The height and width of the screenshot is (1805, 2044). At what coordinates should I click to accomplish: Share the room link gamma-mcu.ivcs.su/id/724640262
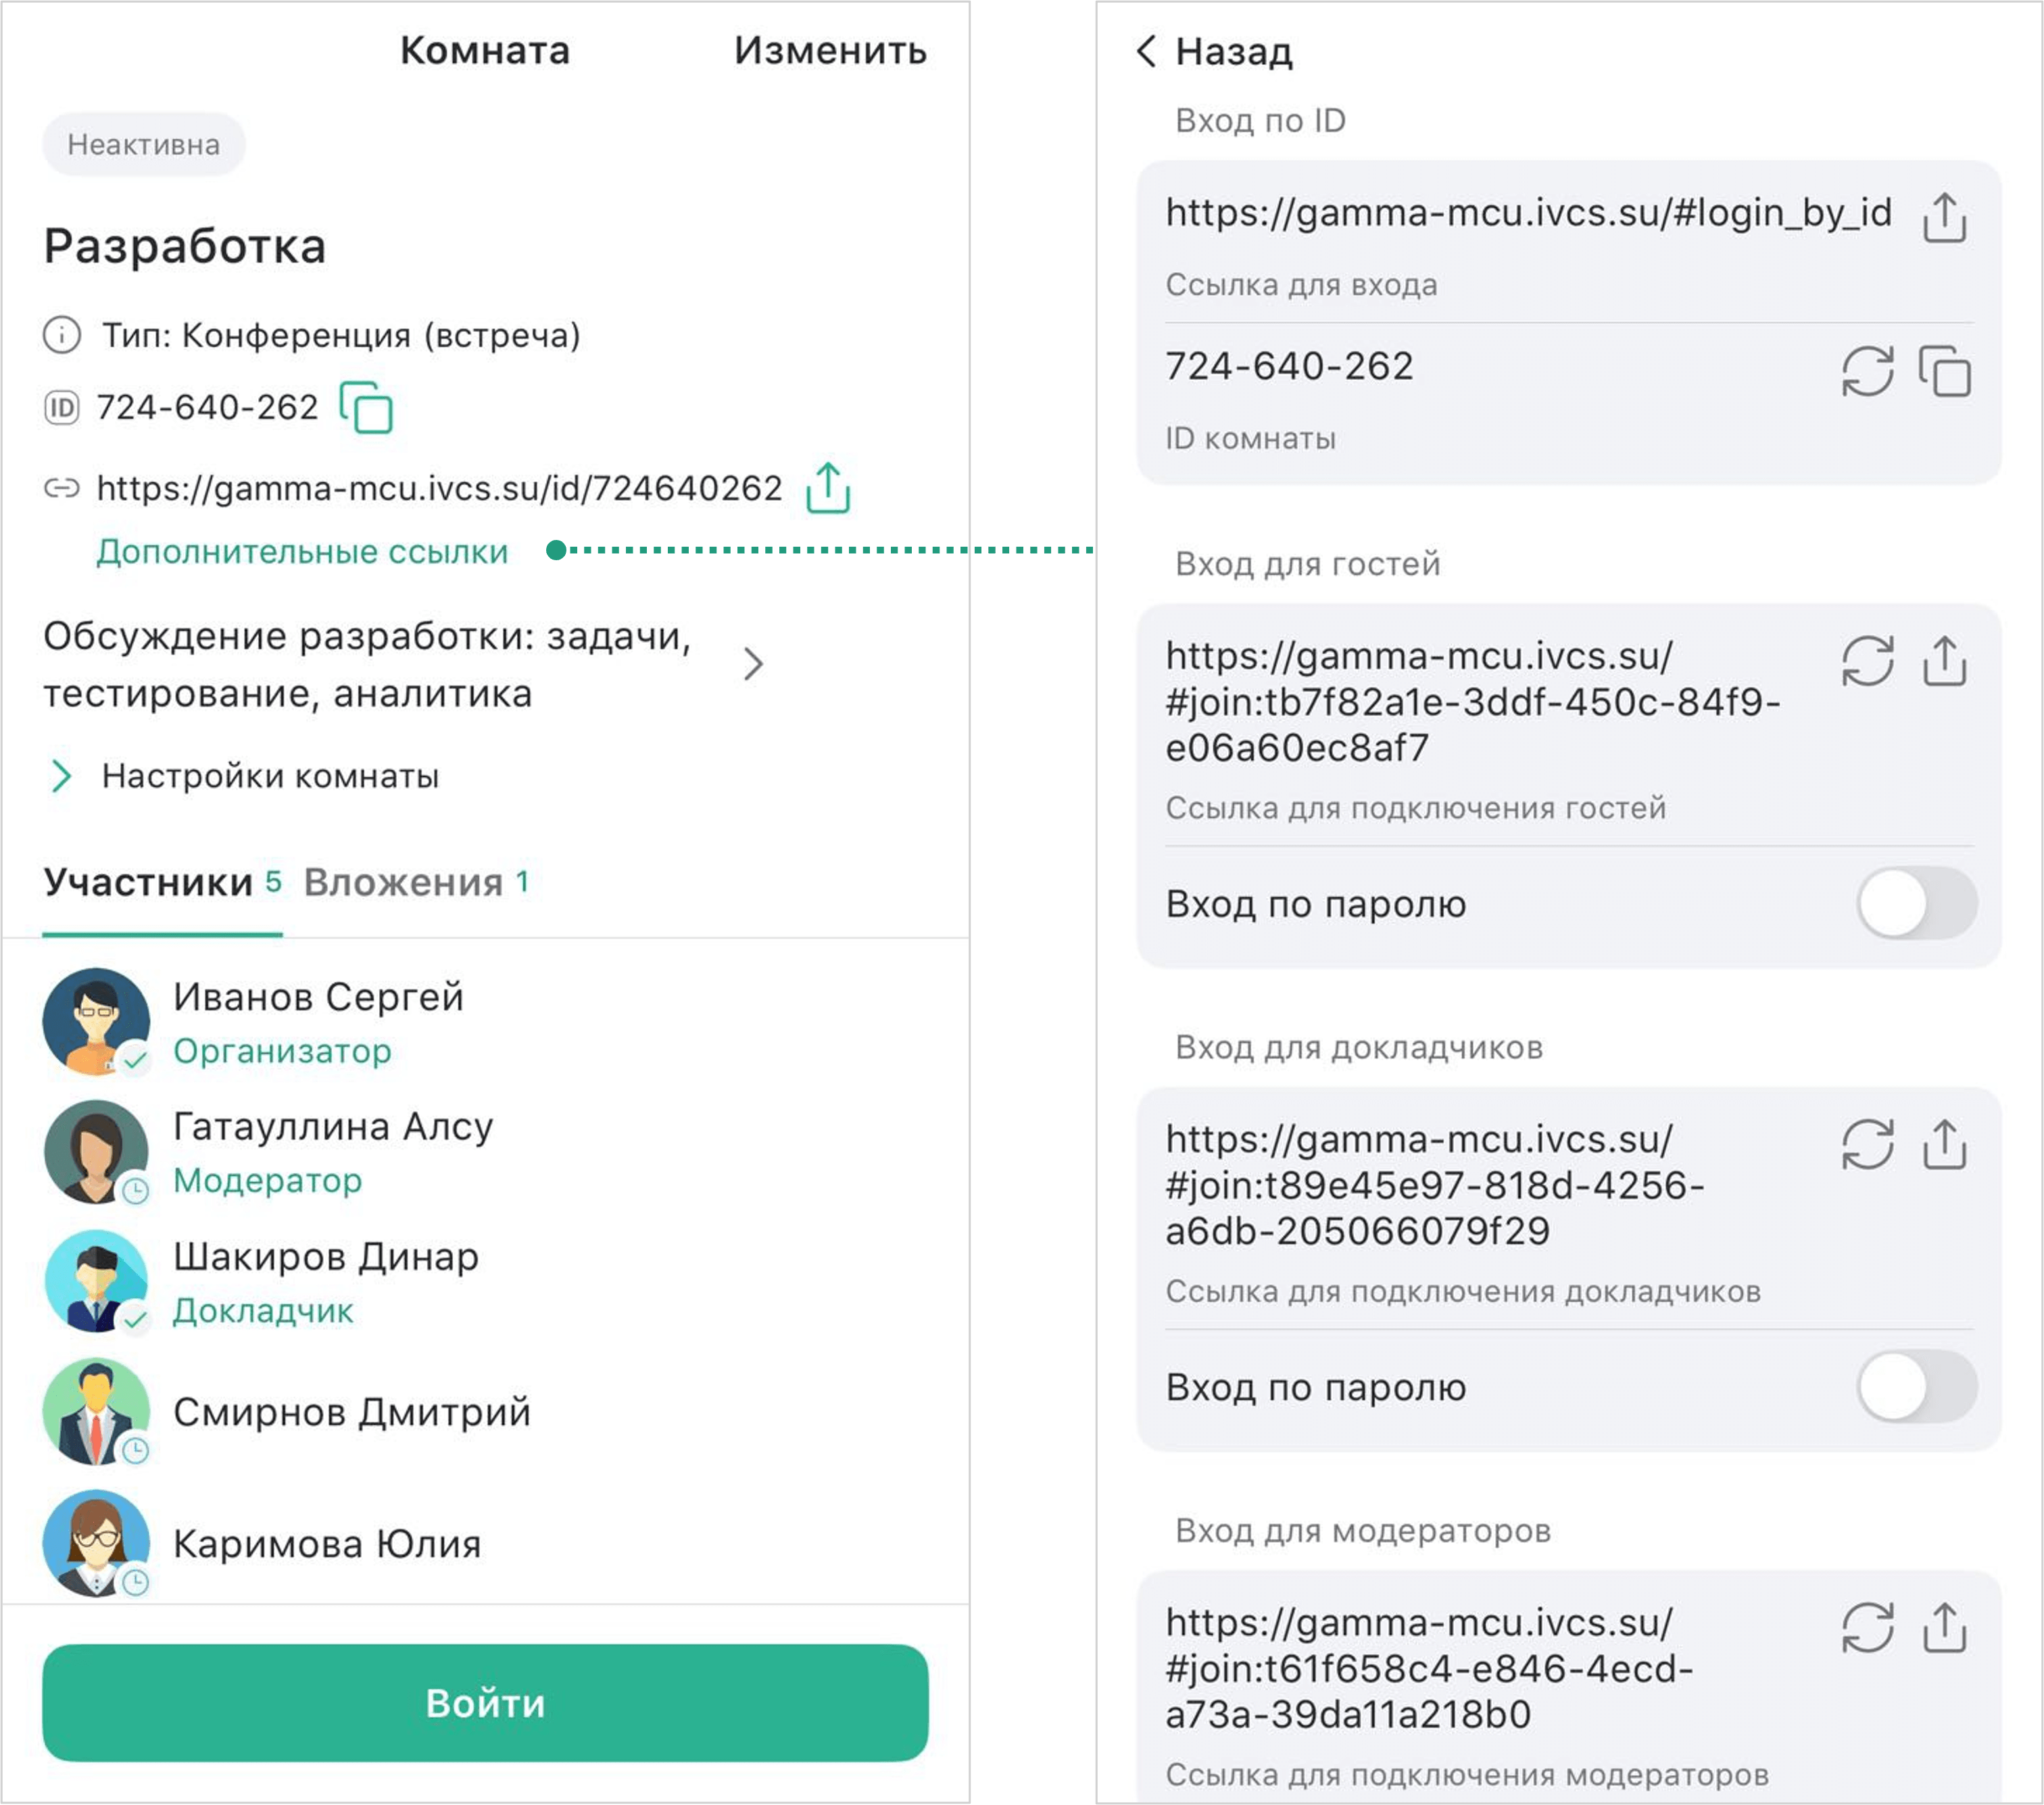(x=828, y=489)
